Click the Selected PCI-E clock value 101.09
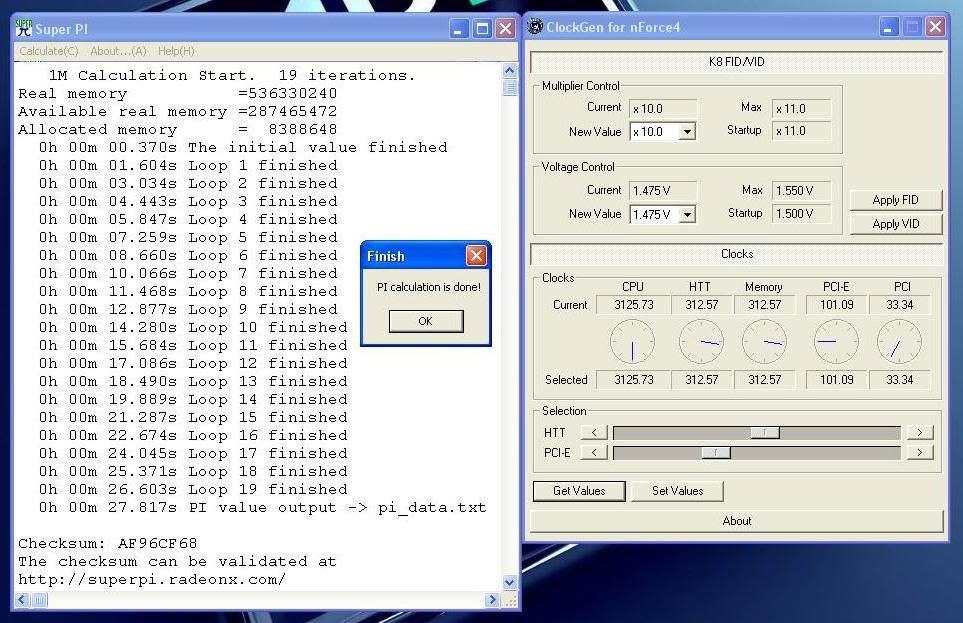Image resolution: width=963 pixels, height=623 pixels. [836, 380]
